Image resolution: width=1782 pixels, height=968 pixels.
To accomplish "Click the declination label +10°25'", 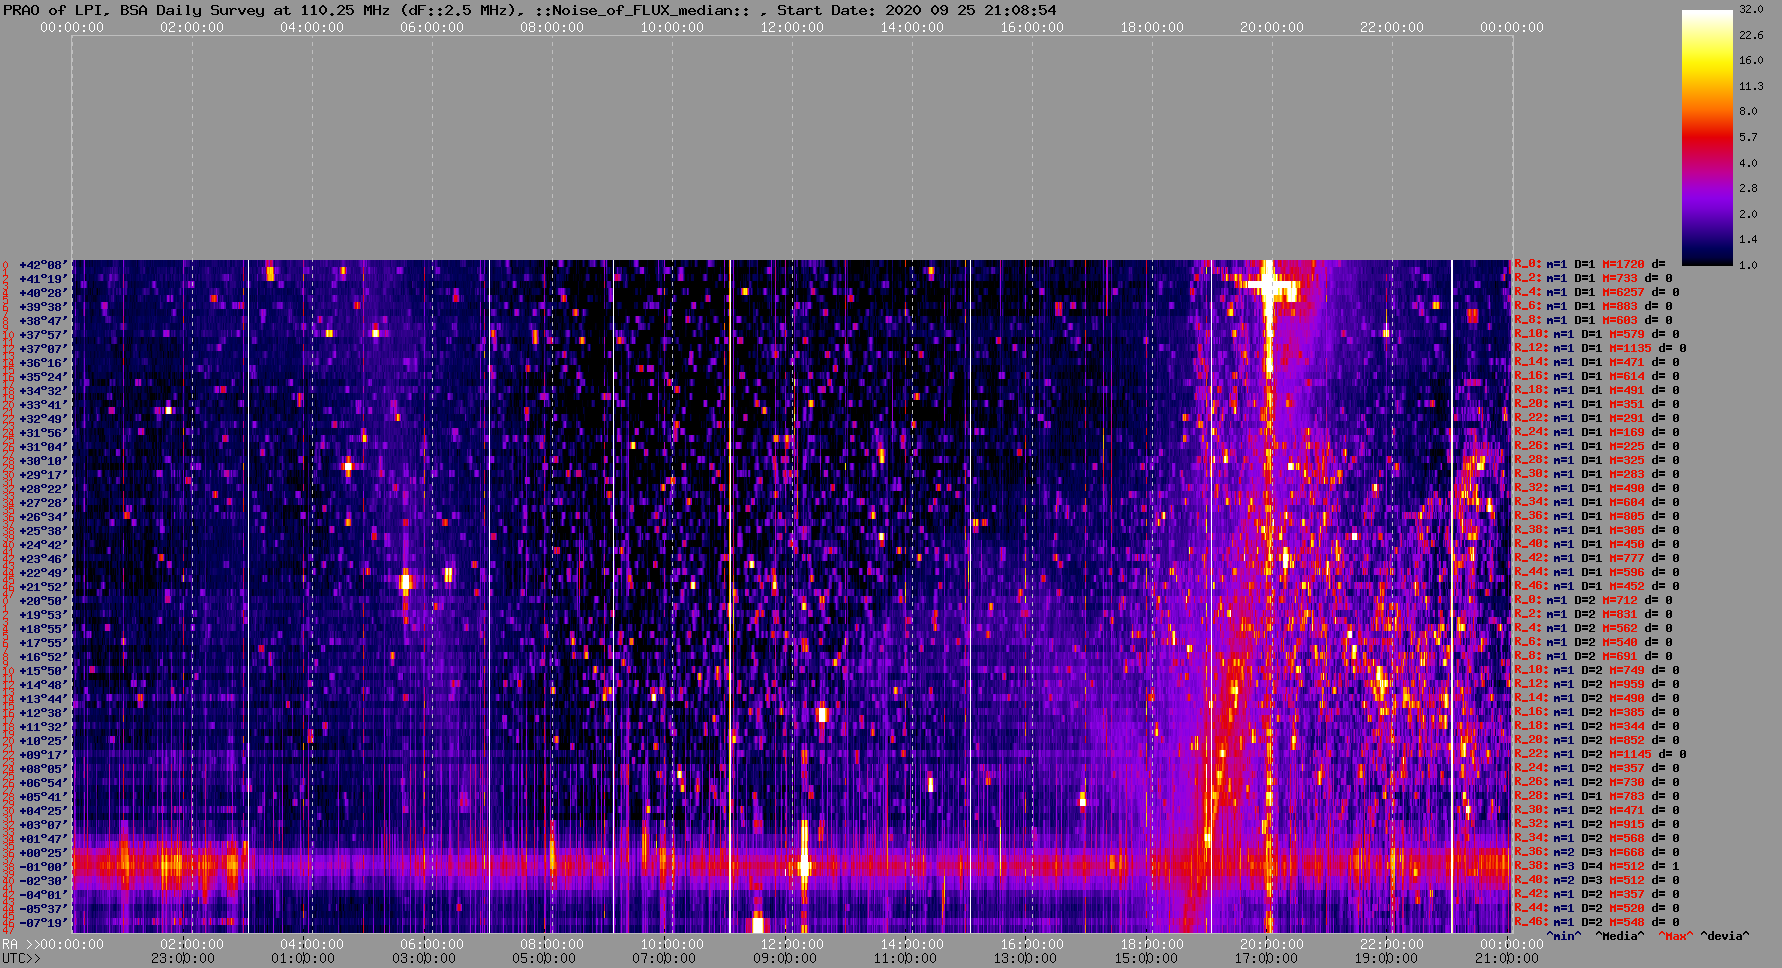I will (43, 741).
